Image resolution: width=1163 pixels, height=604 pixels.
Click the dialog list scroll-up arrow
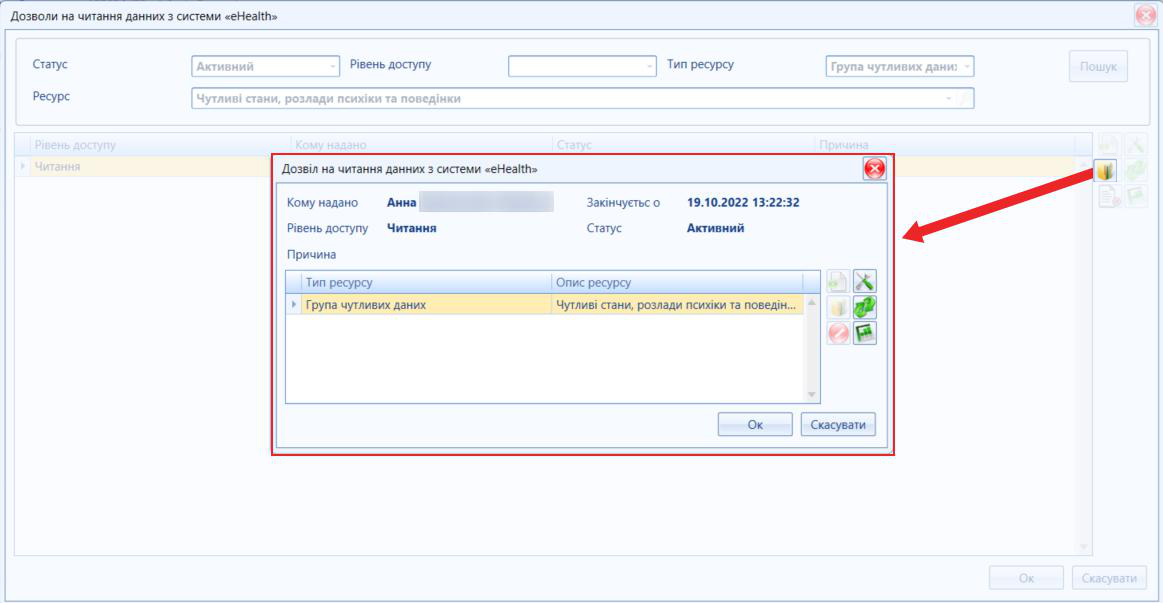click(811, 302)
